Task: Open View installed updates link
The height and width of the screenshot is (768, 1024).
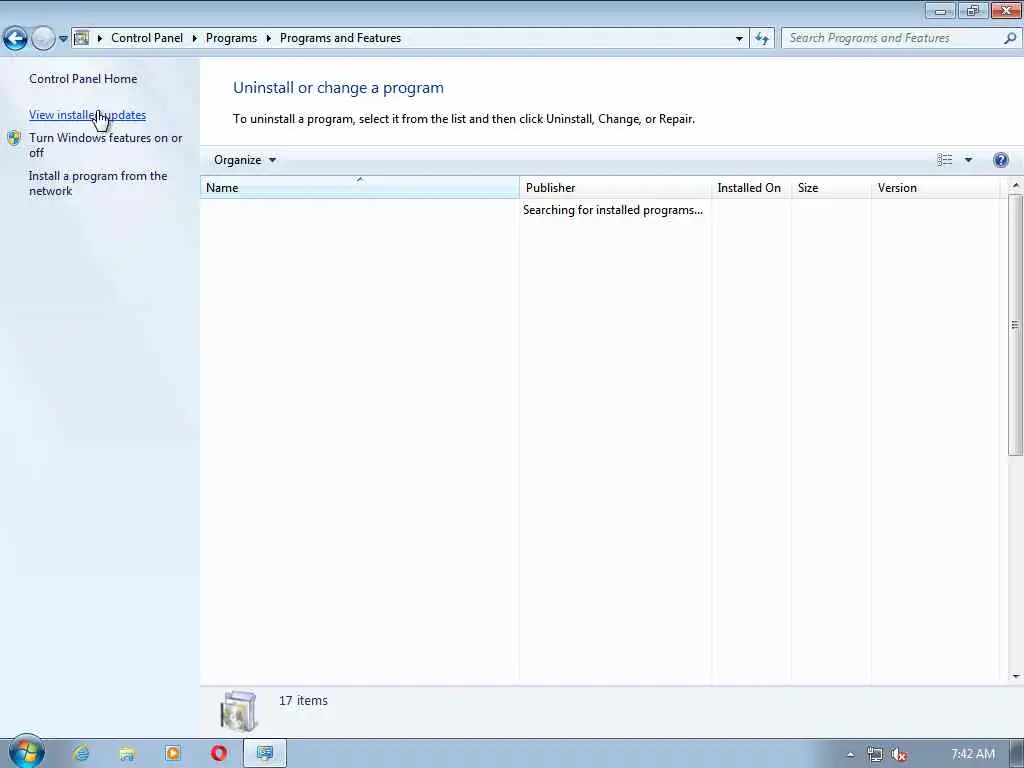Action: pos(88,115)
